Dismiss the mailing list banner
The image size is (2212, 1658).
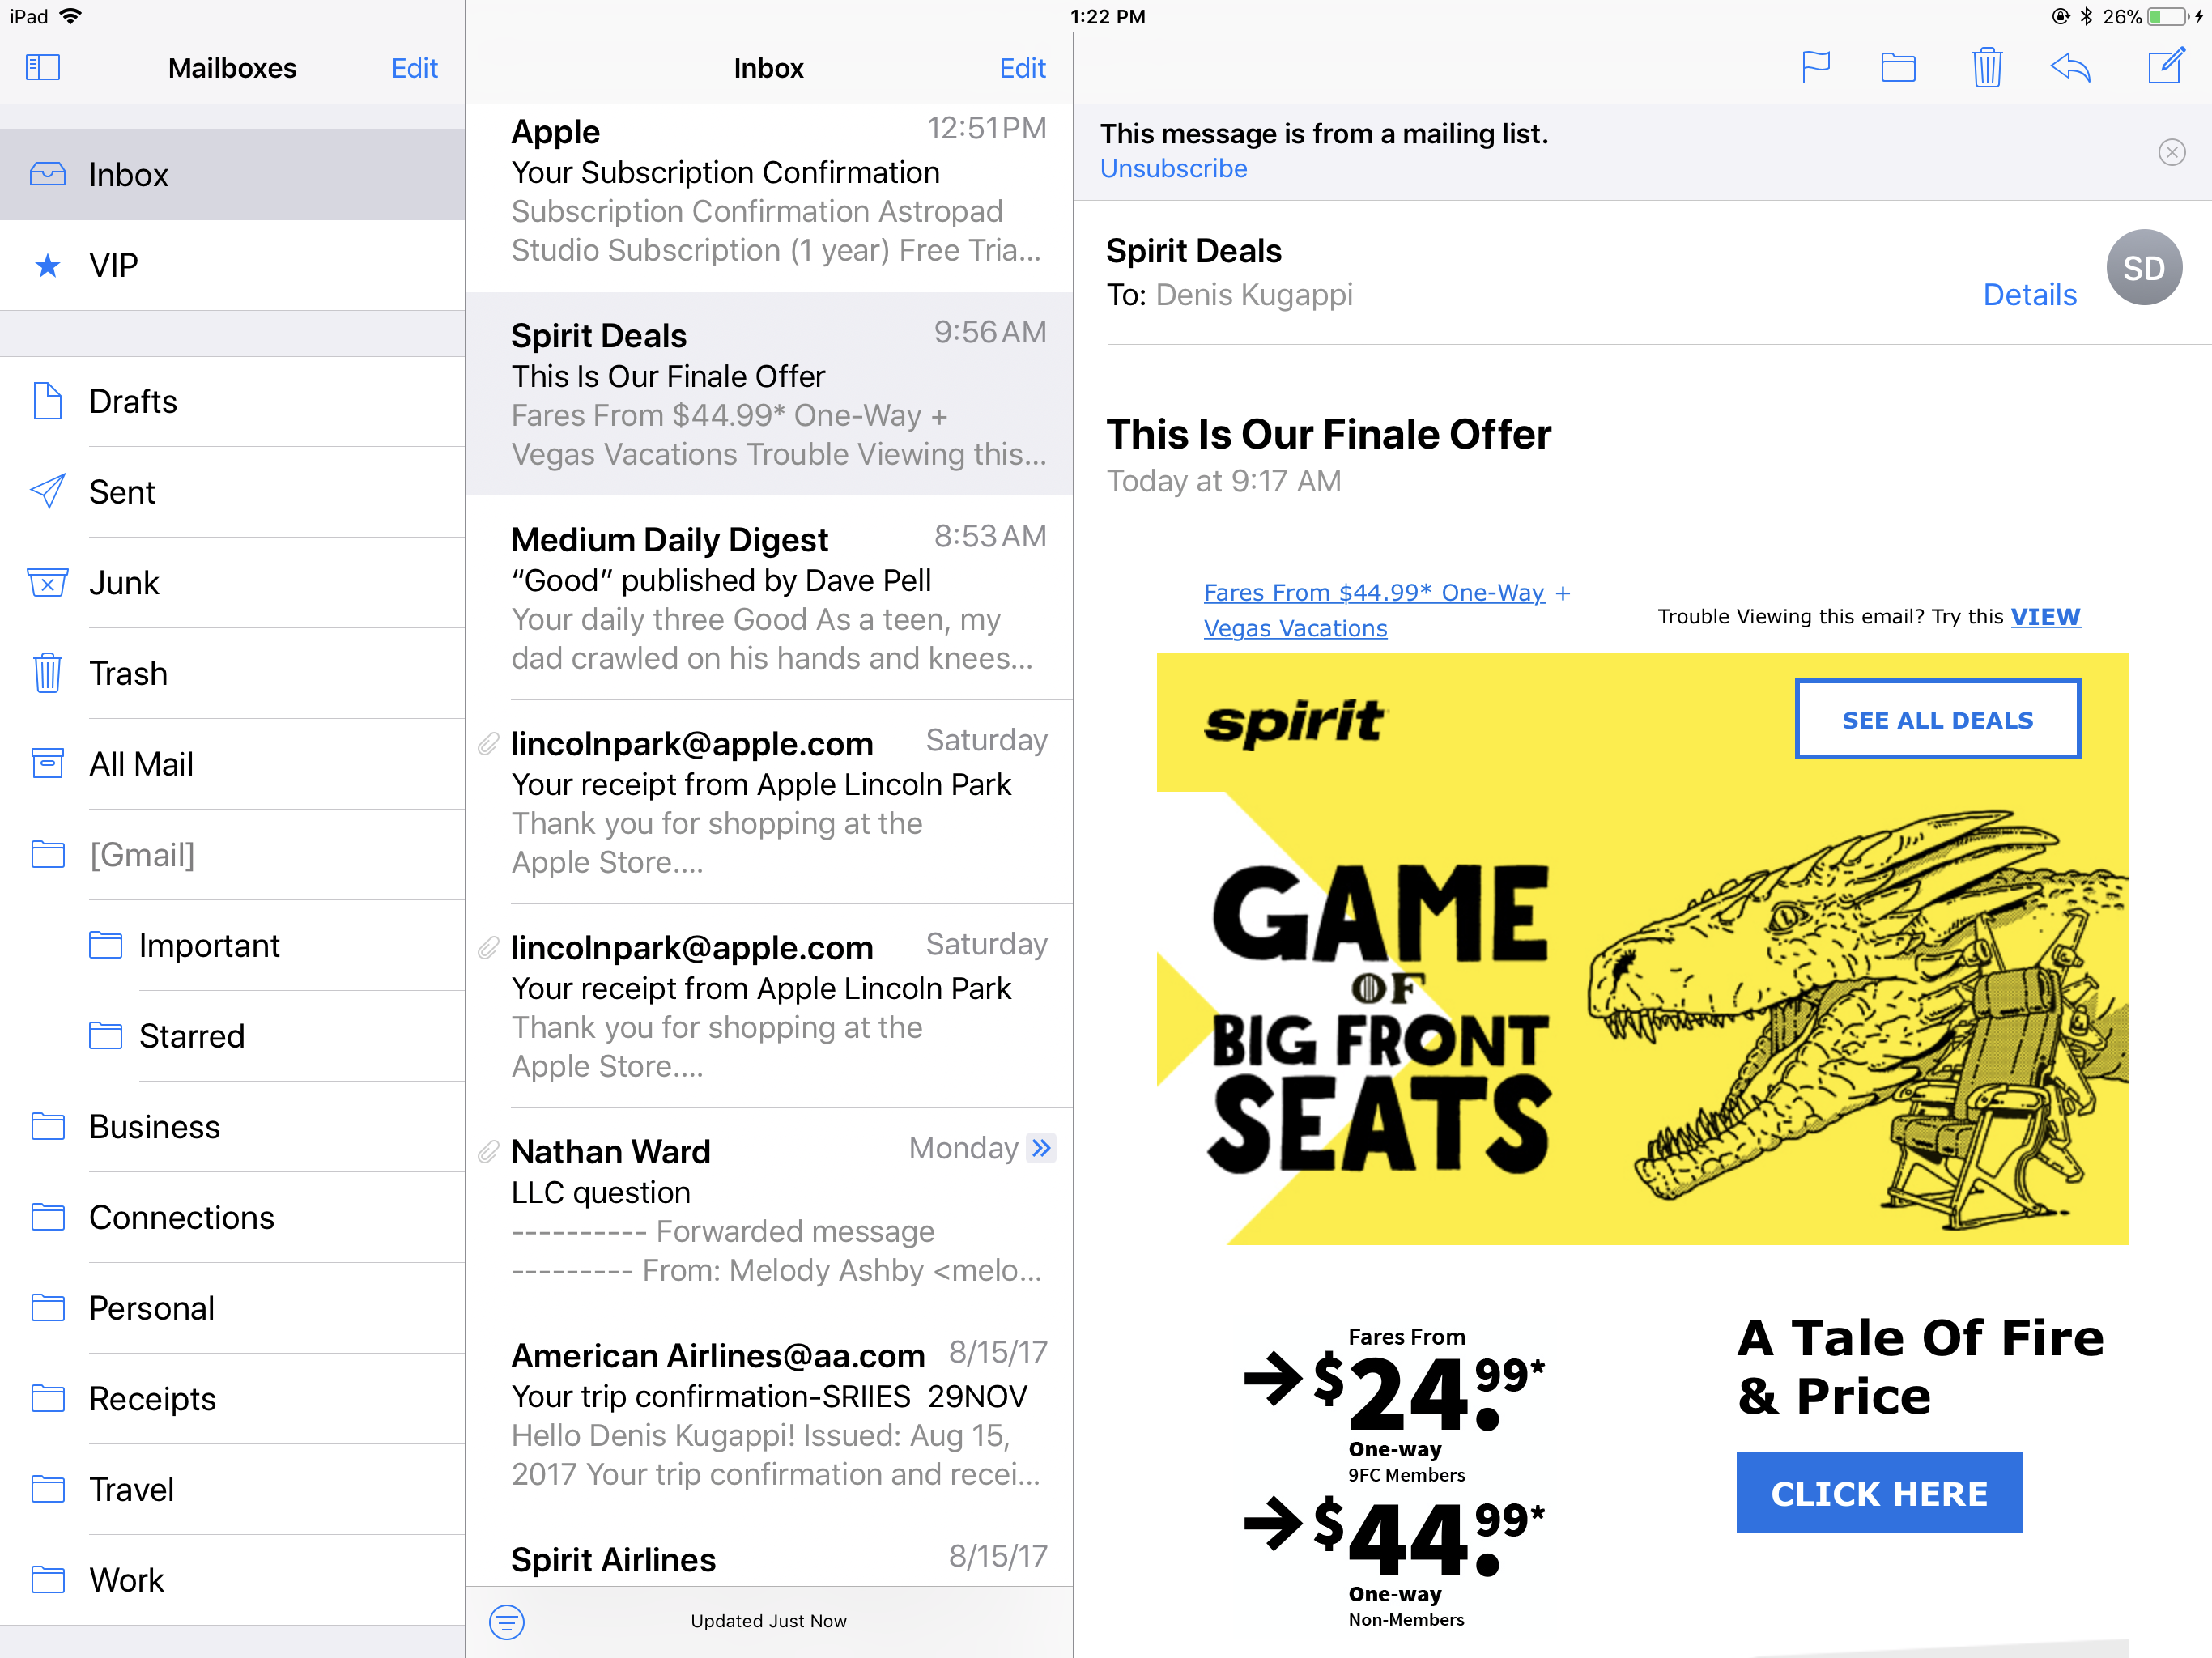2171,152
